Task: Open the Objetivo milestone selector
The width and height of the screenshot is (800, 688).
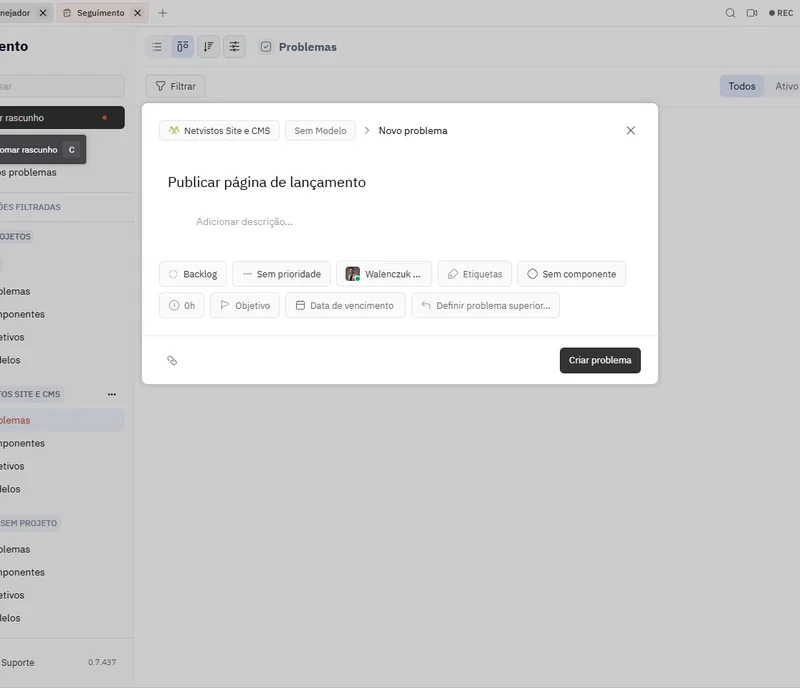Action: click(245, 305)
